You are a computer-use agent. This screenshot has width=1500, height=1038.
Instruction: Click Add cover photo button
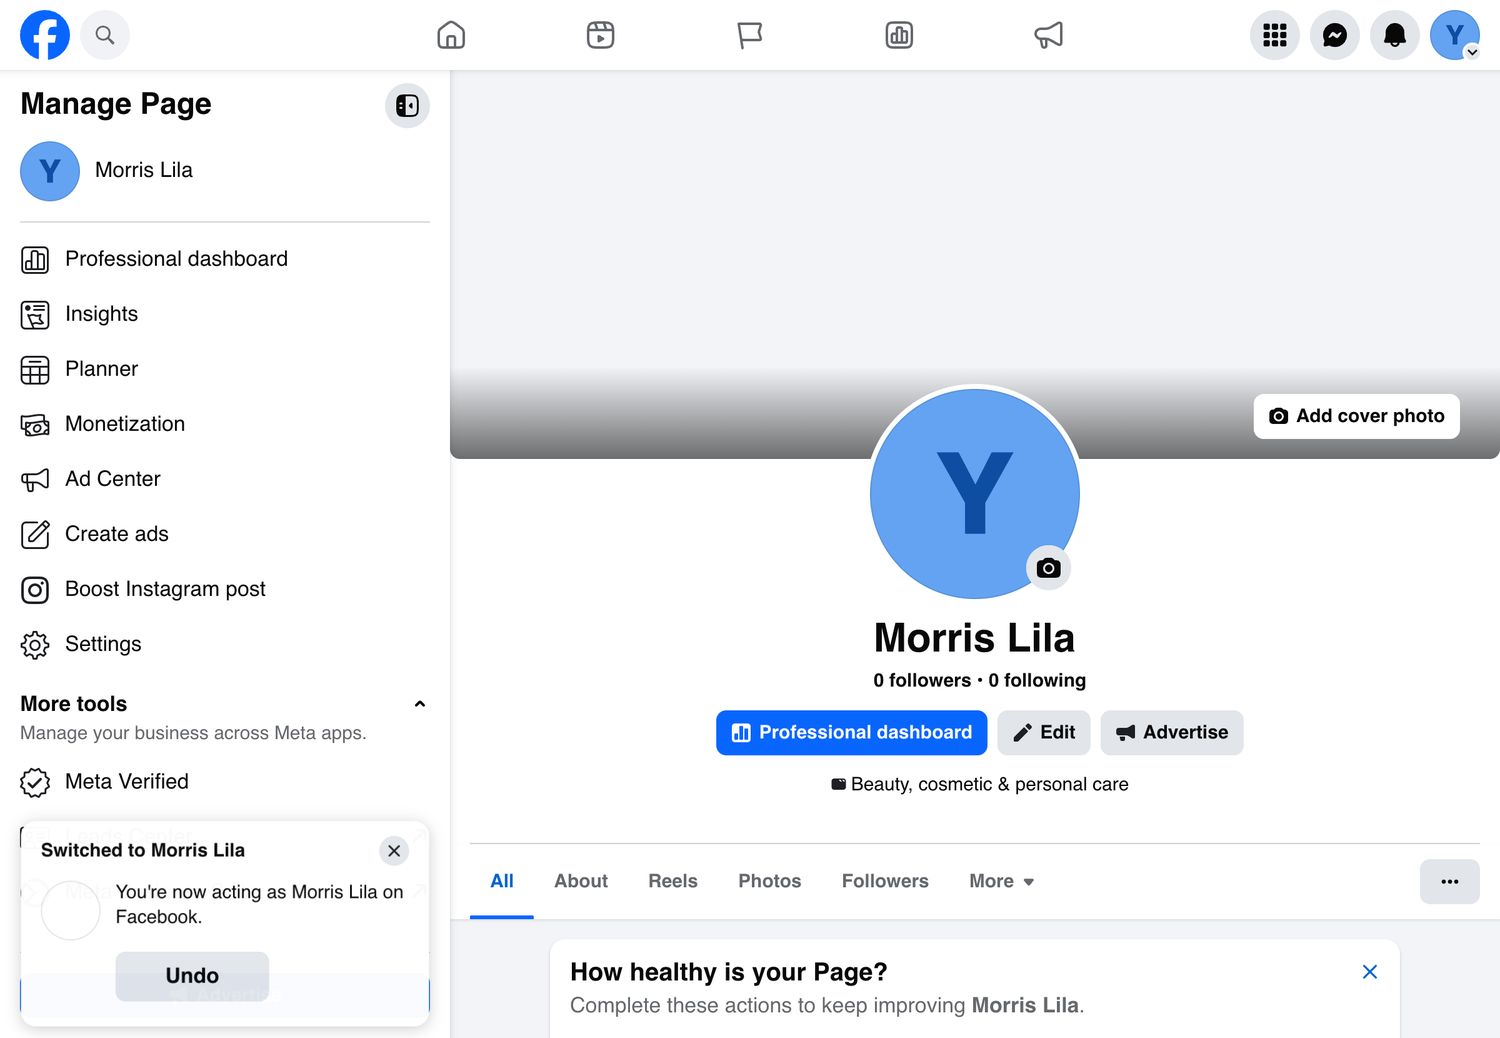(x=1356, y=416)
